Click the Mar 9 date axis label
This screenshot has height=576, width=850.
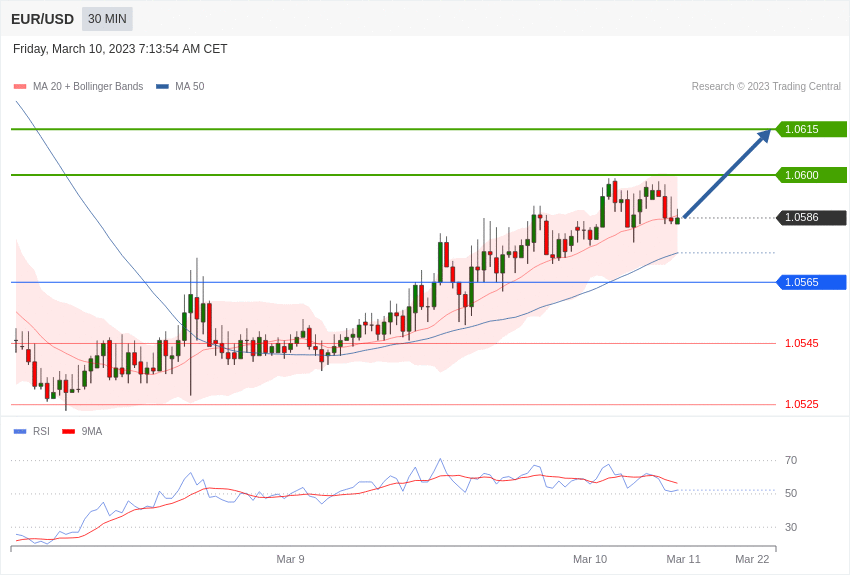point(291,560)
